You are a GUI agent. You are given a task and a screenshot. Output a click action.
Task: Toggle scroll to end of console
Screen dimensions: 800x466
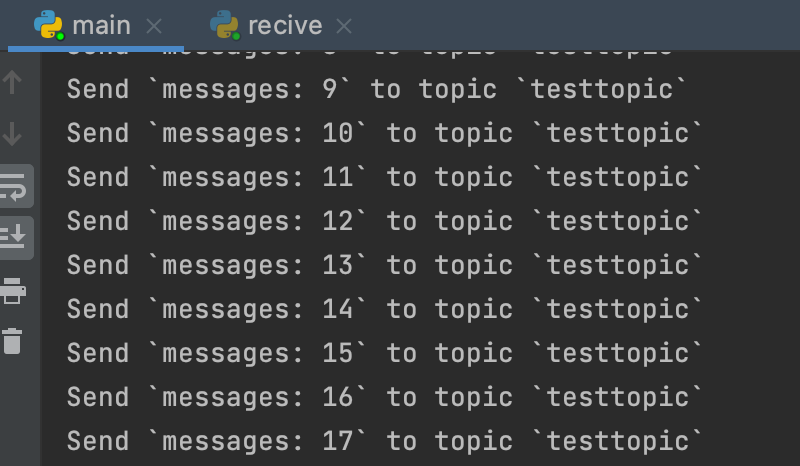[14, 237]
